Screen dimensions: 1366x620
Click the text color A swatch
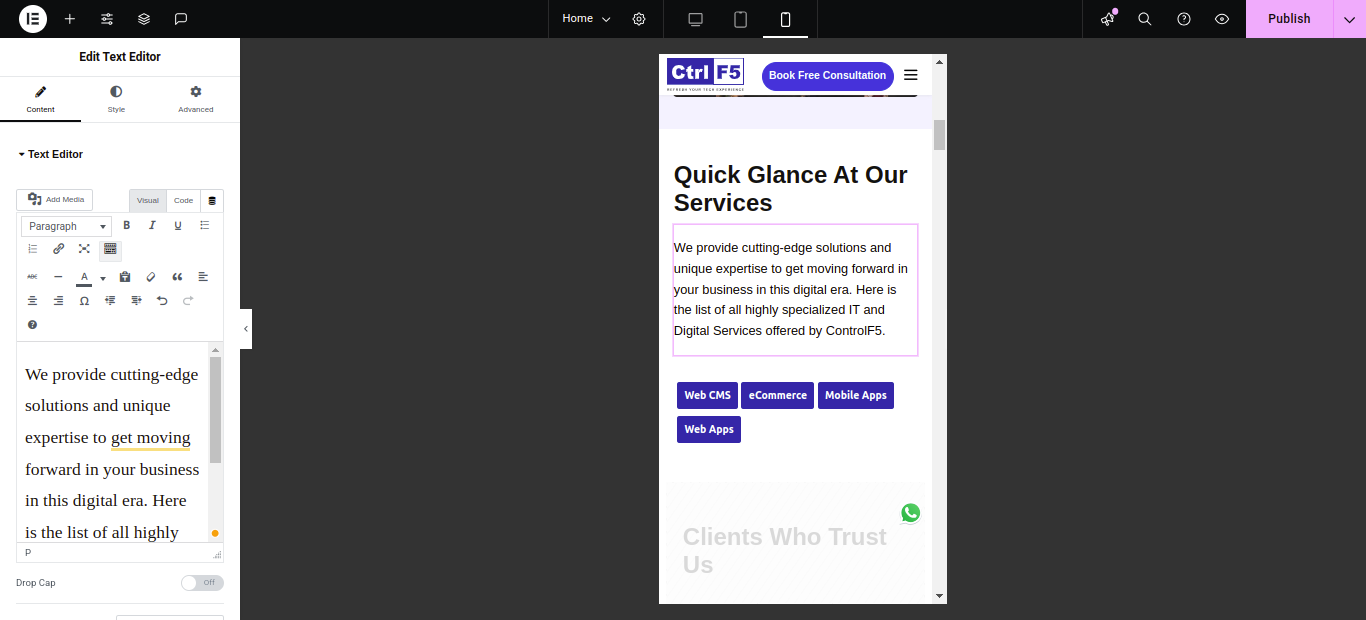tap(84, 277)
